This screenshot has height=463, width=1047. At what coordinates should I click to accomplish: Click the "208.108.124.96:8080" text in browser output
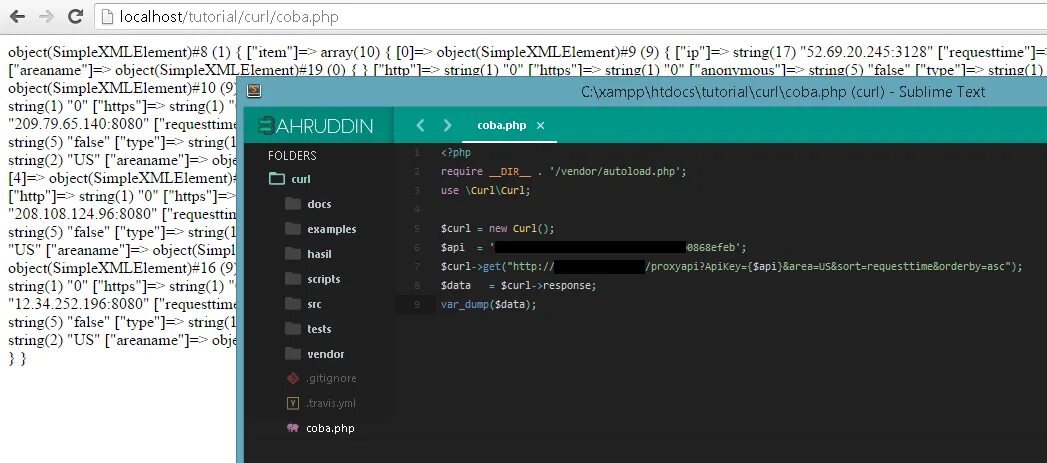point(79,214)
